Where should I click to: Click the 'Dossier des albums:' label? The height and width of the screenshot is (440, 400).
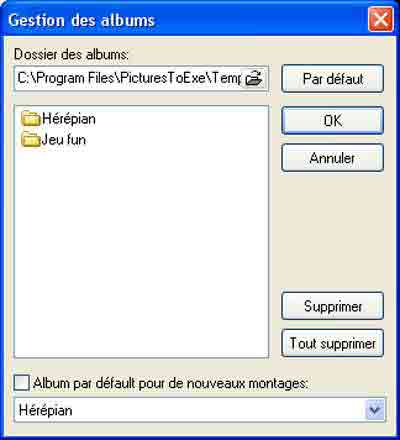[71, 54]
